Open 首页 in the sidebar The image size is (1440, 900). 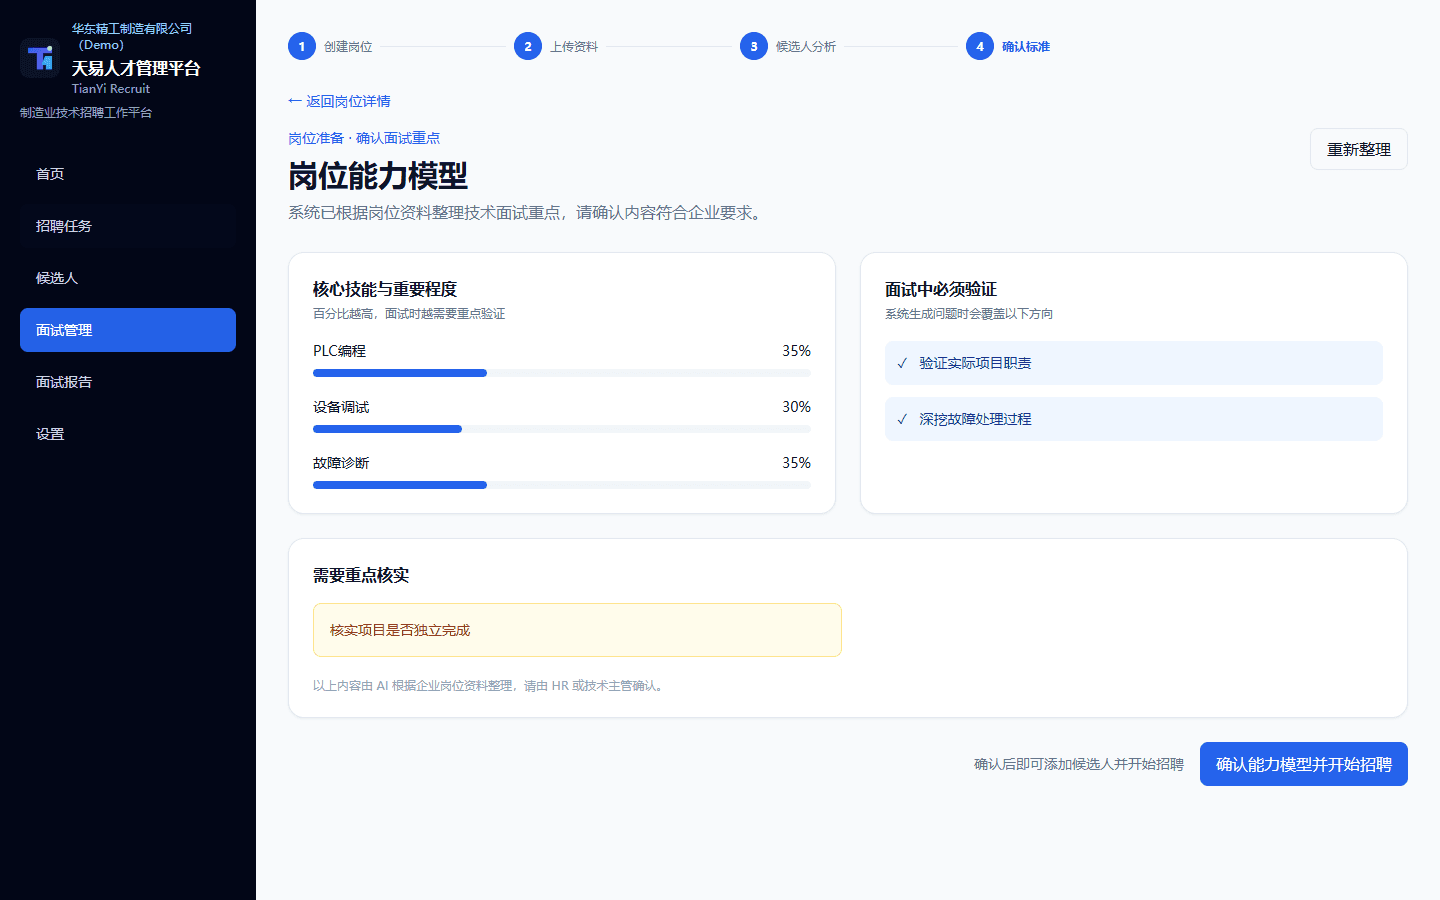click(128, 174)
